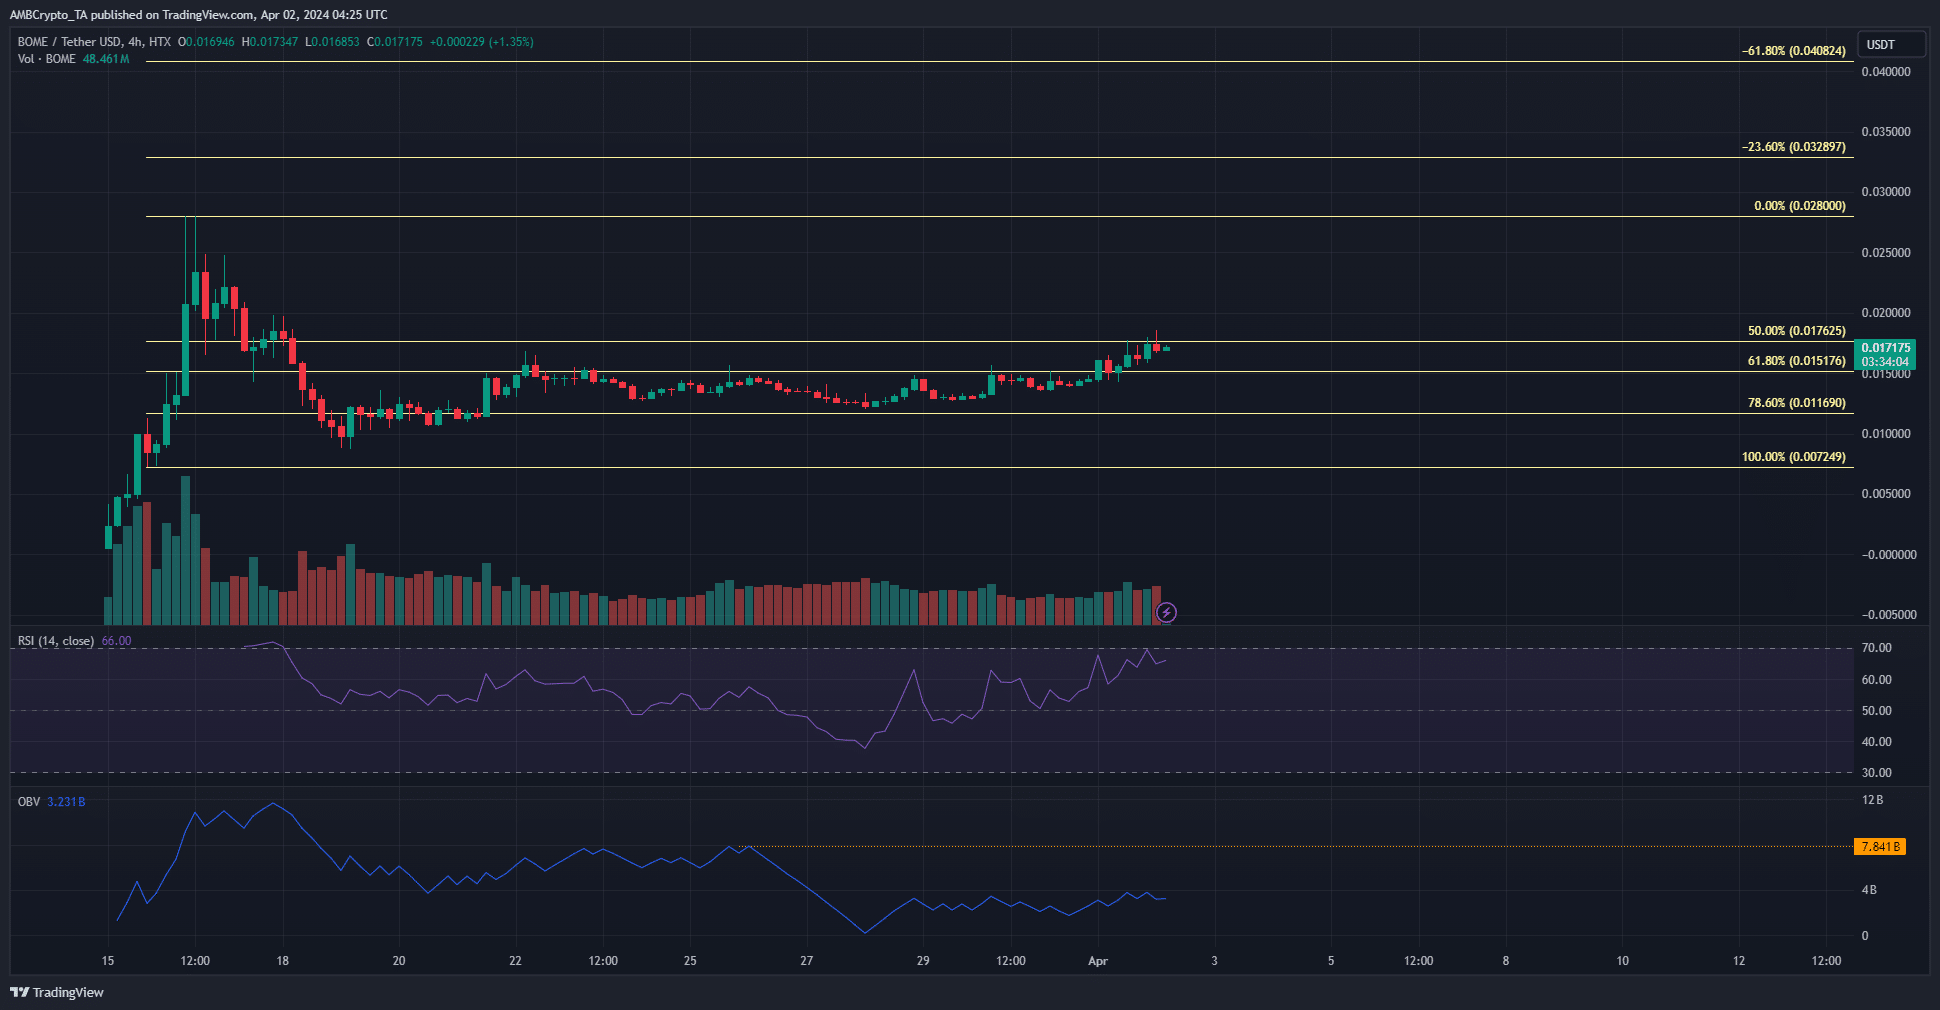
Task: Click the Vol · BOME indicator label
Action: (x=47, y=59)
